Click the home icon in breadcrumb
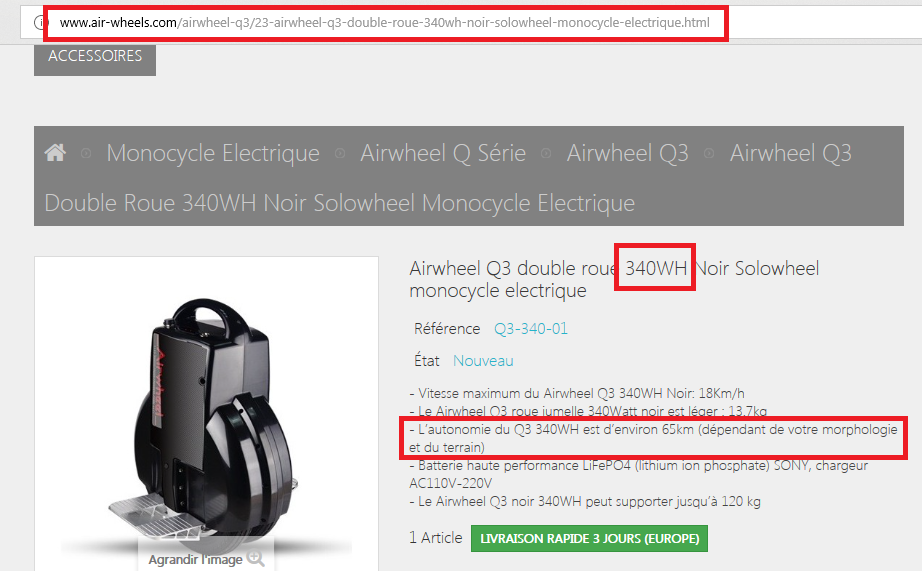 pos(55,153)
